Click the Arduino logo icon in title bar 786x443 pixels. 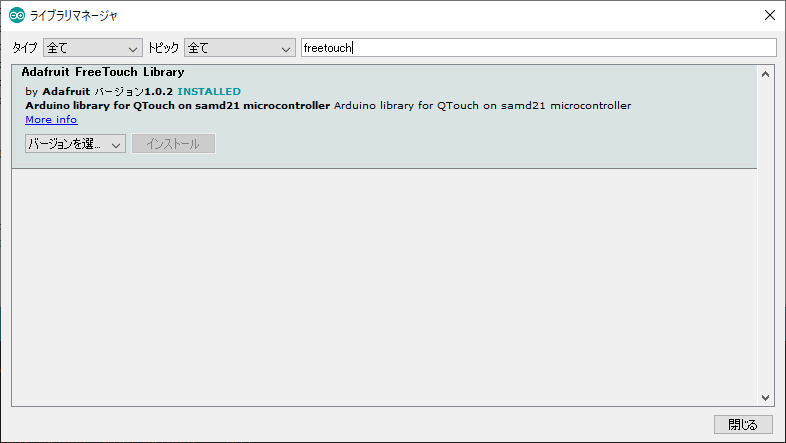pyautogui.click(x=17, y=16)
